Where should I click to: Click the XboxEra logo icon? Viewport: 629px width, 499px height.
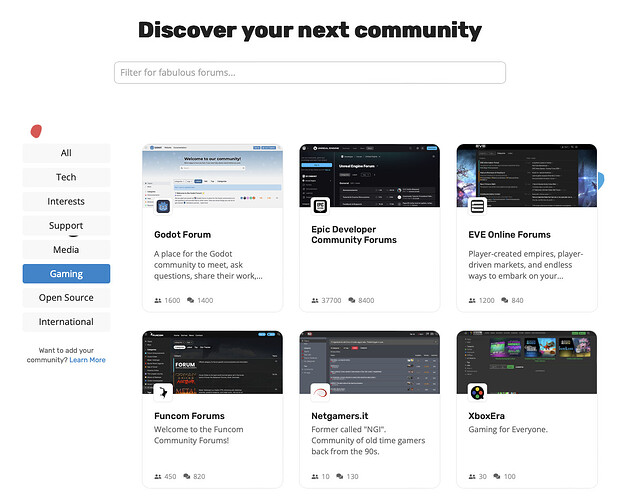point(477,392)
